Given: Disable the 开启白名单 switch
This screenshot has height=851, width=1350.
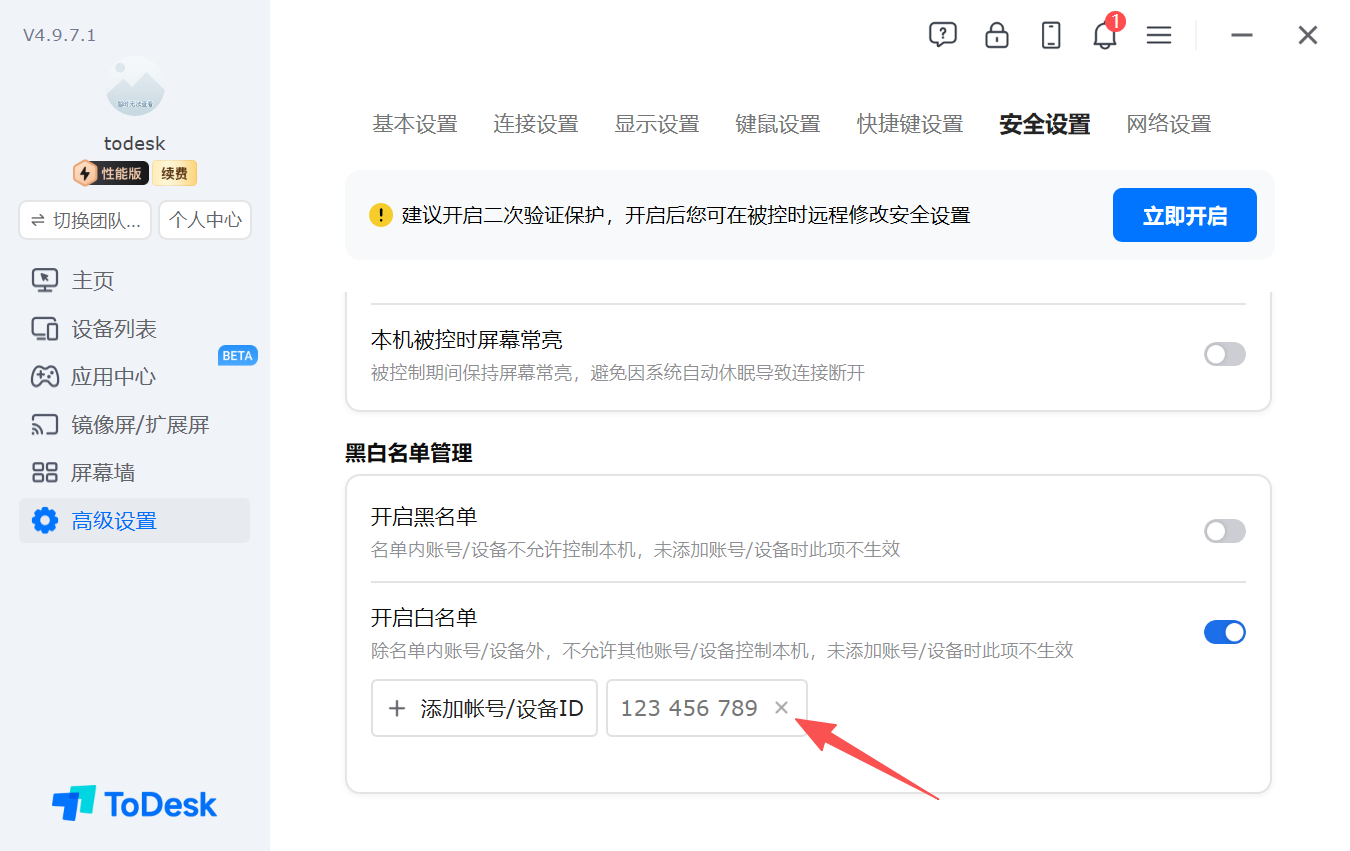Looking at the screenshot, I should click(1225, 632).
